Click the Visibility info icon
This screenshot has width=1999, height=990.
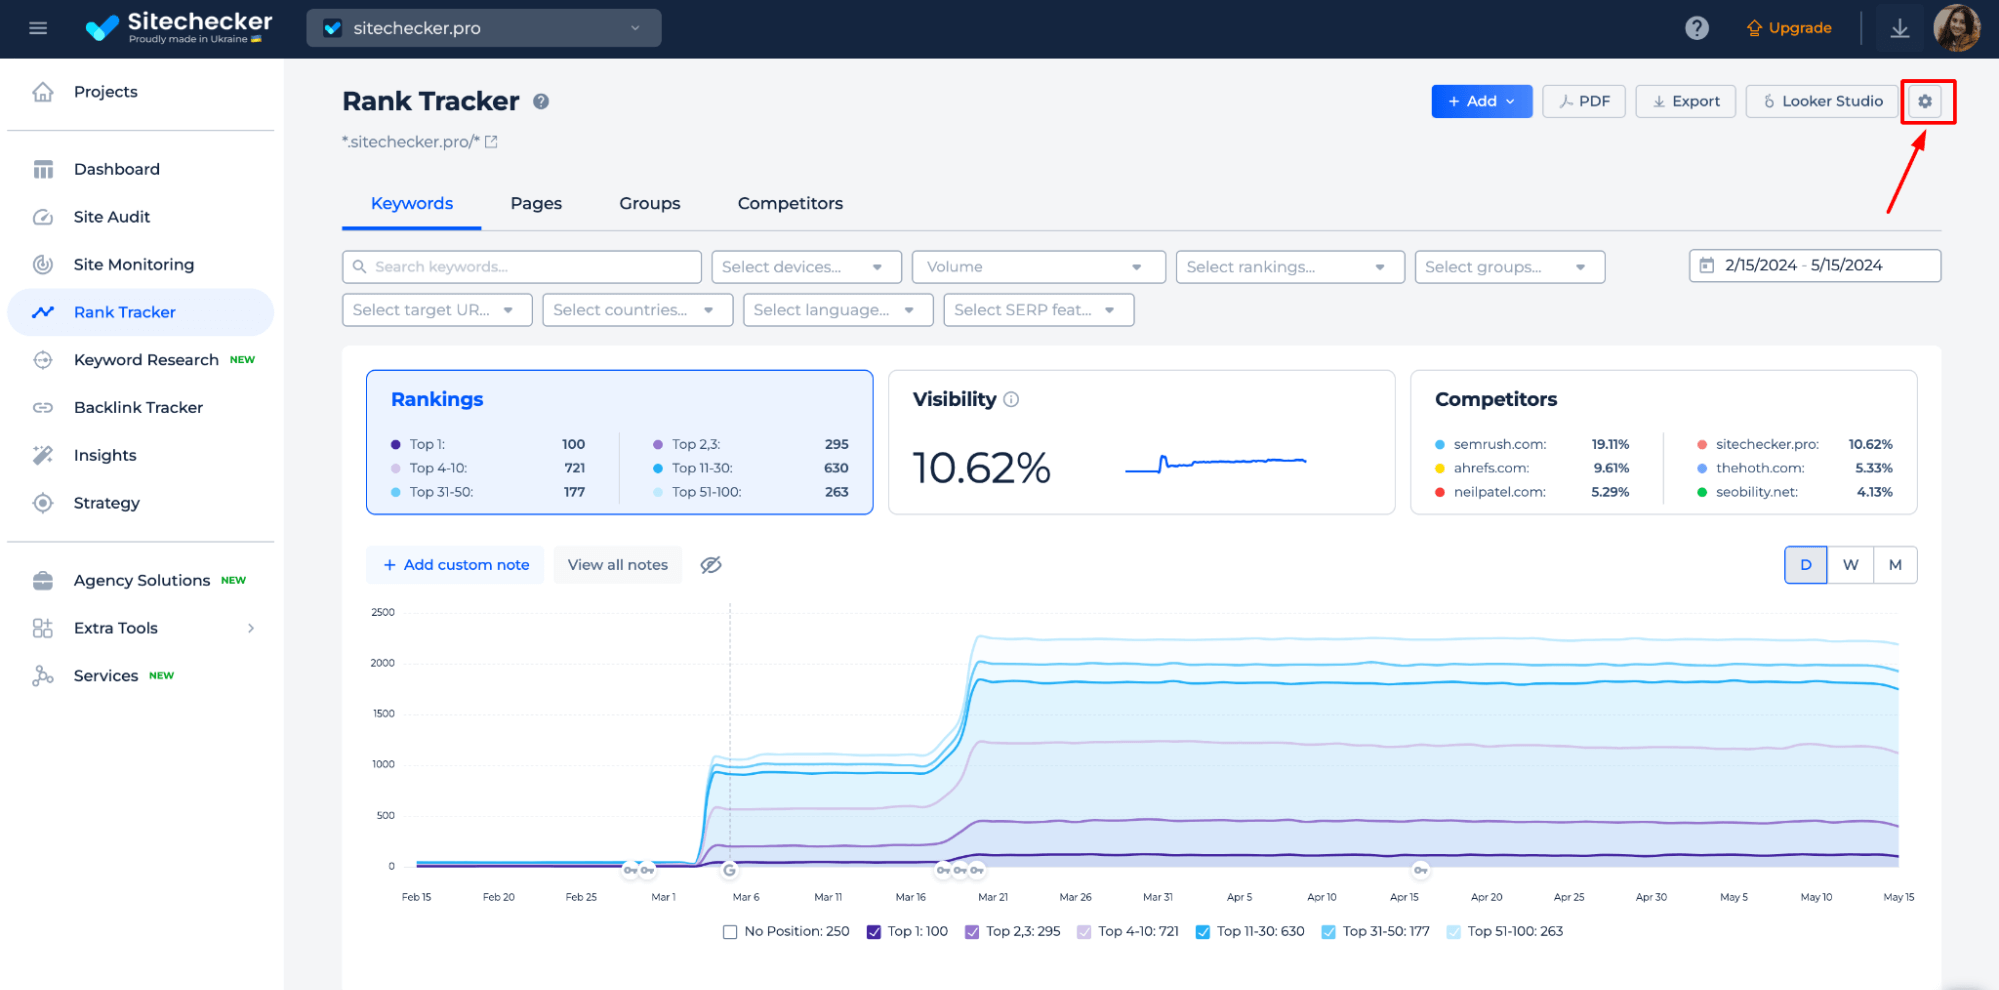click(1011, 399)
